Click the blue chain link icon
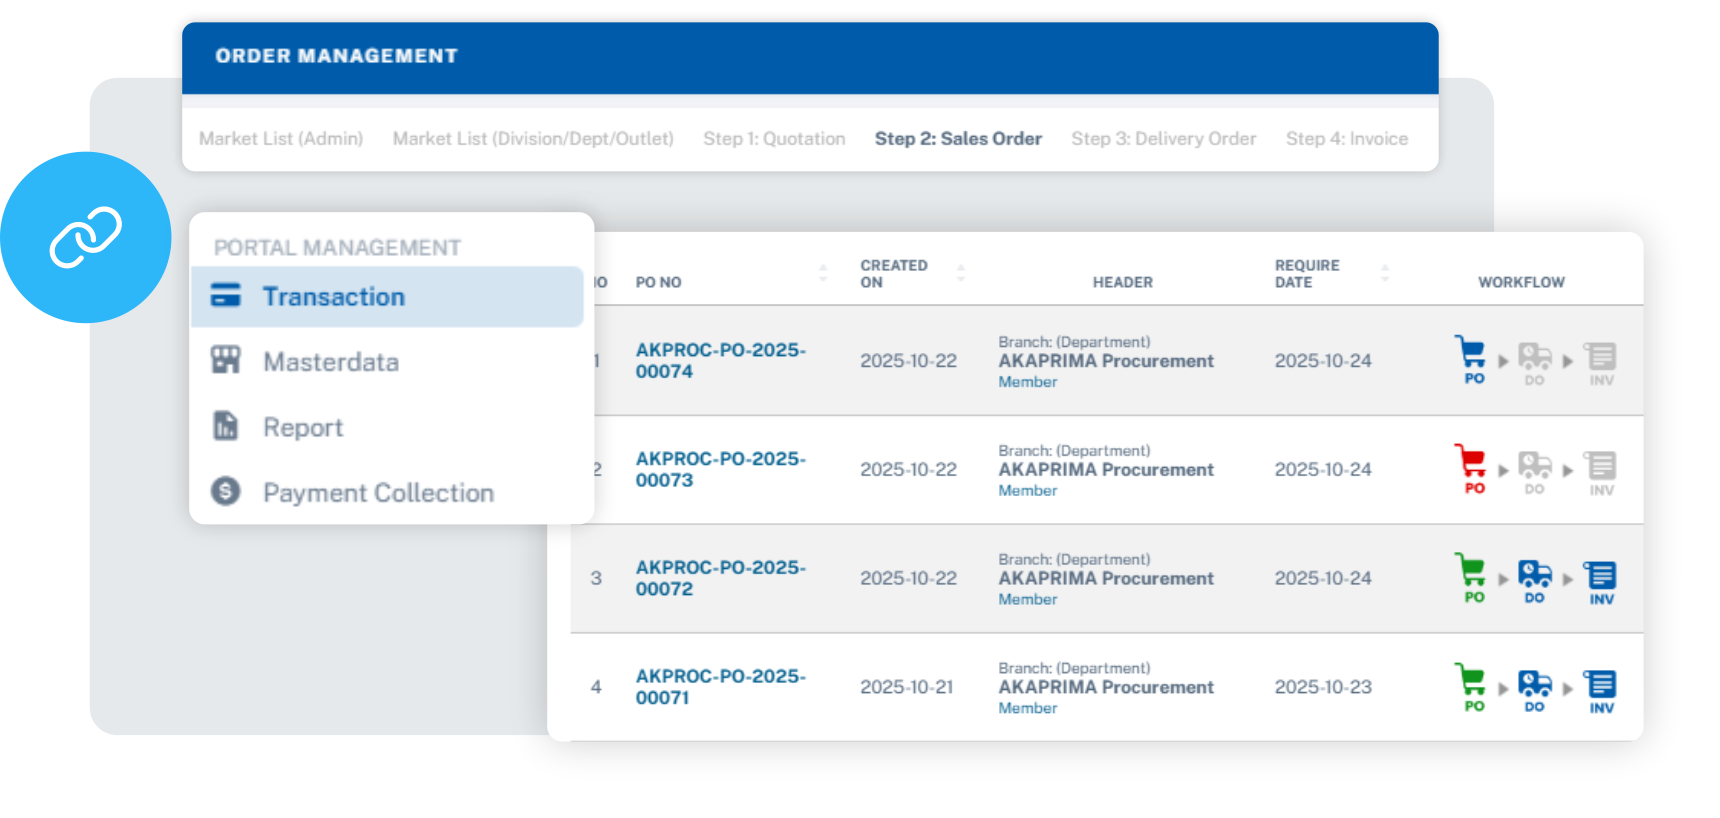Image resolution: width=1720 pixels, height=818 pixels. [86, 237]
